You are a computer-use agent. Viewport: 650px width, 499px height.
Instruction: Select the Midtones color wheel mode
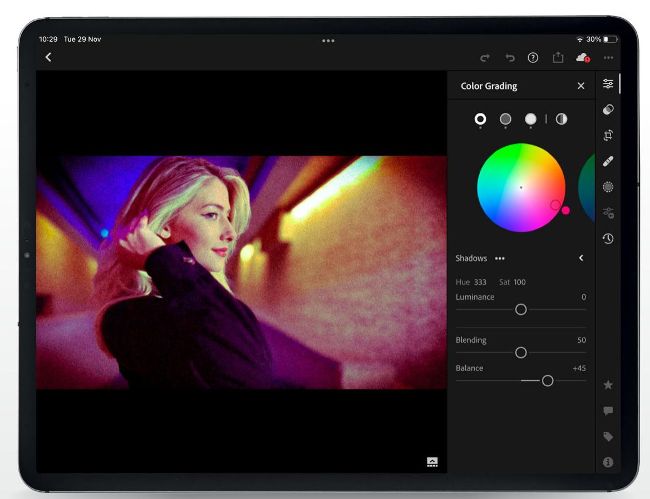(x=506, y=119)
